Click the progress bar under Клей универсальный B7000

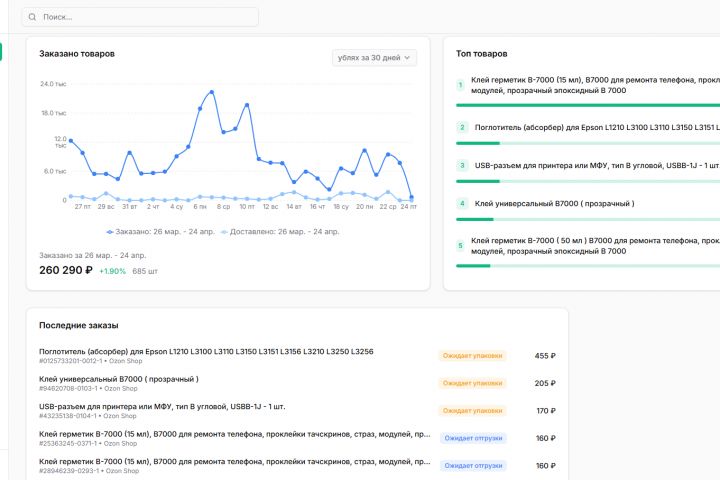point(588,220)
